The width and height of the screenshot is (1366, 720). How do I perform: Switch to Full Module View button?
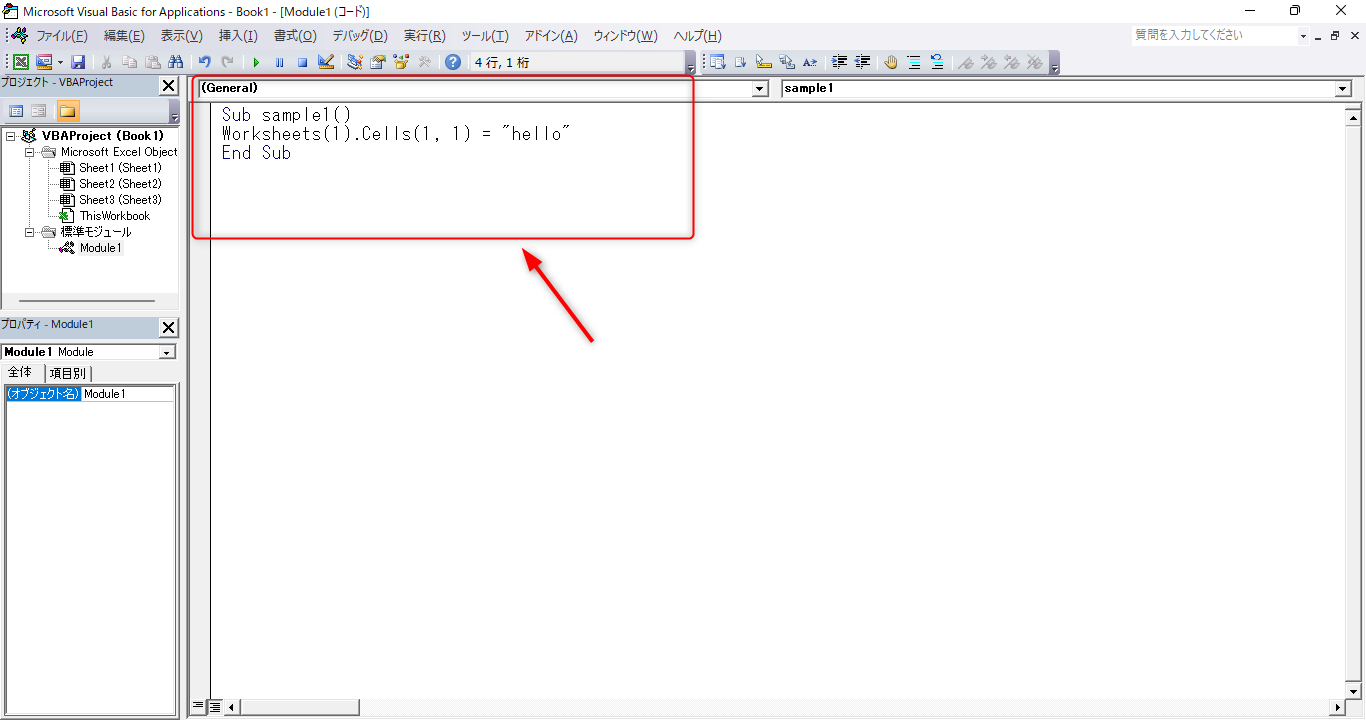214,707
